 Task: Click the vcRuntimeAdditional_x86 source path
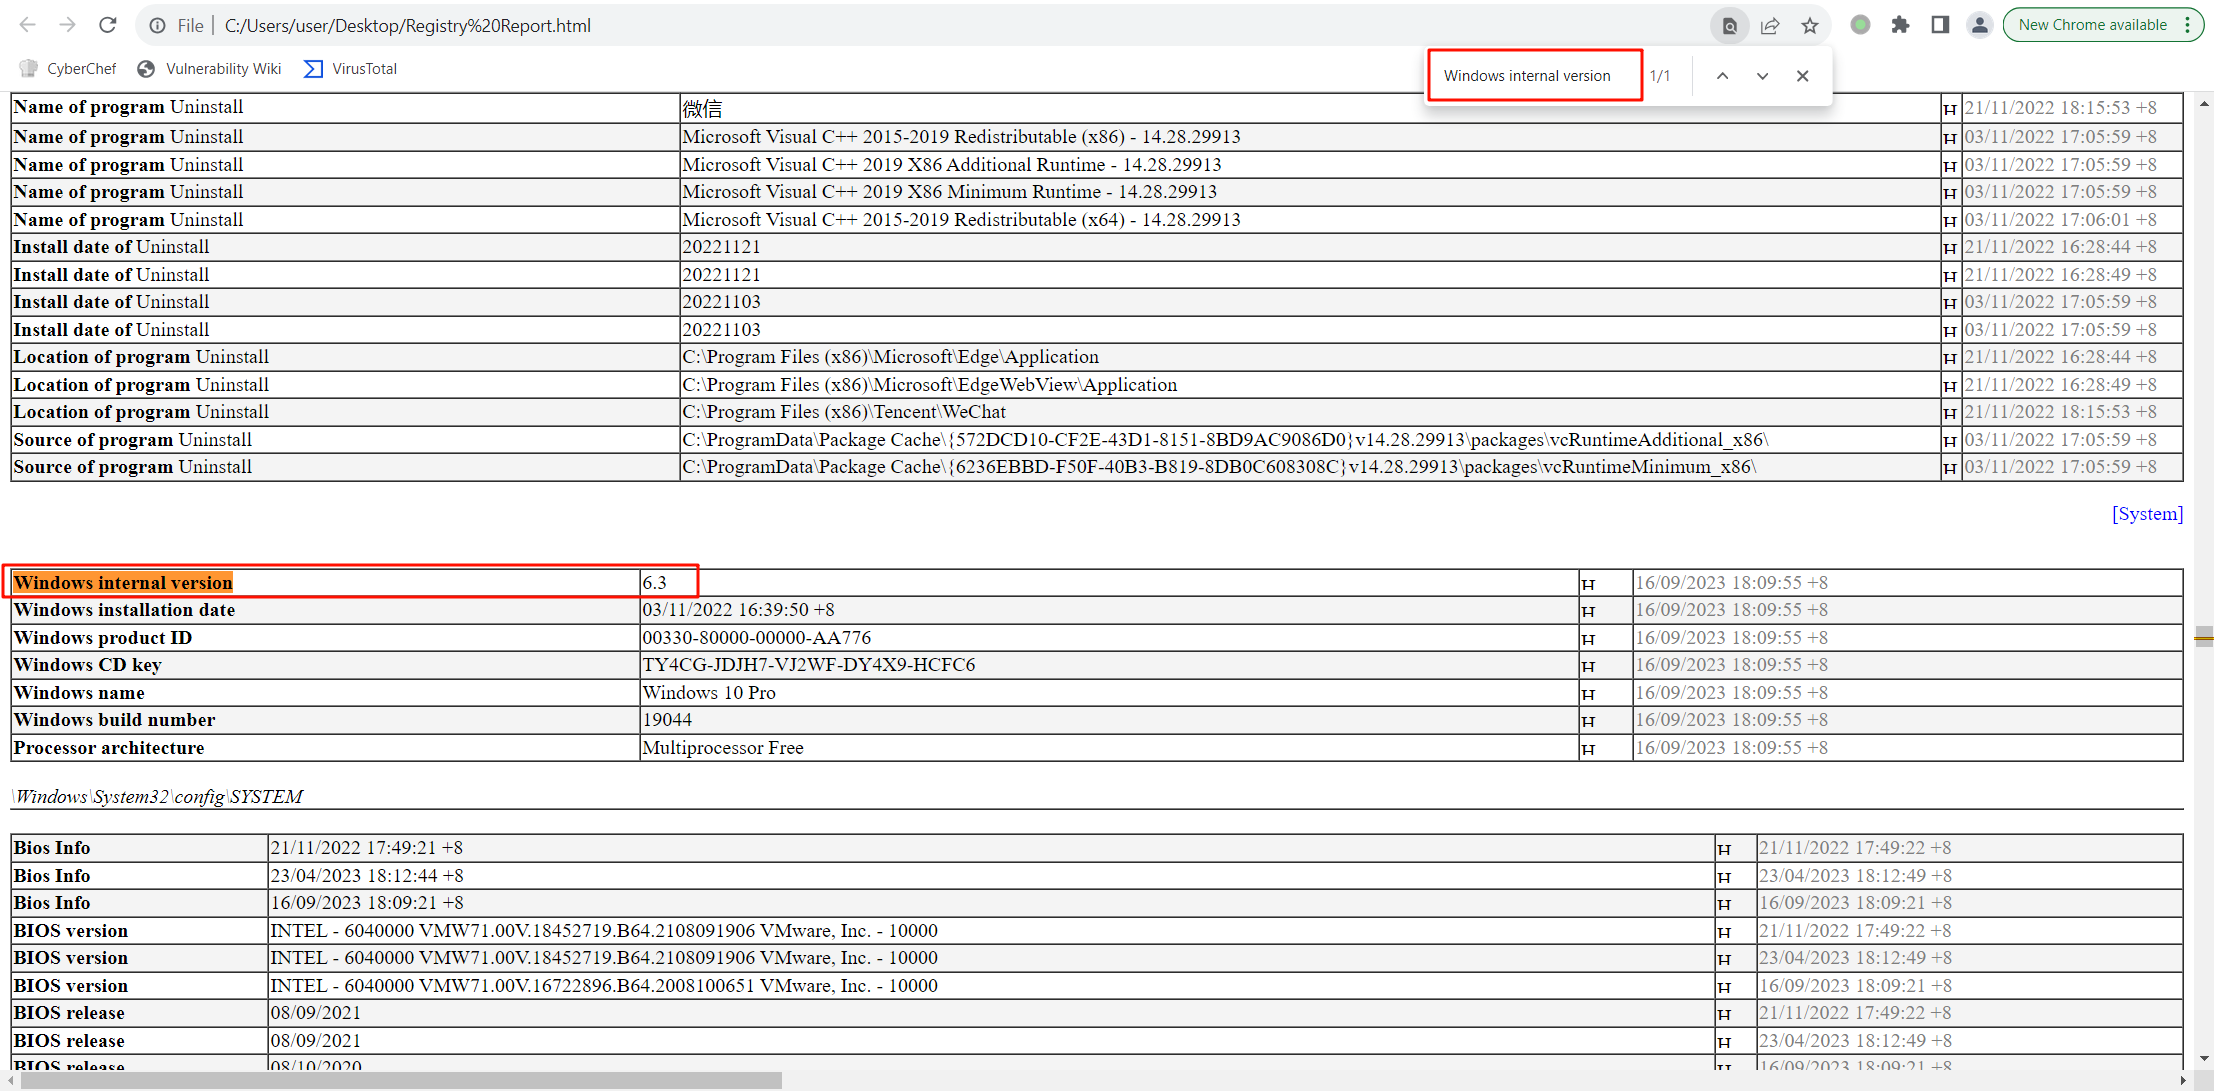(x=1225, y=440)
